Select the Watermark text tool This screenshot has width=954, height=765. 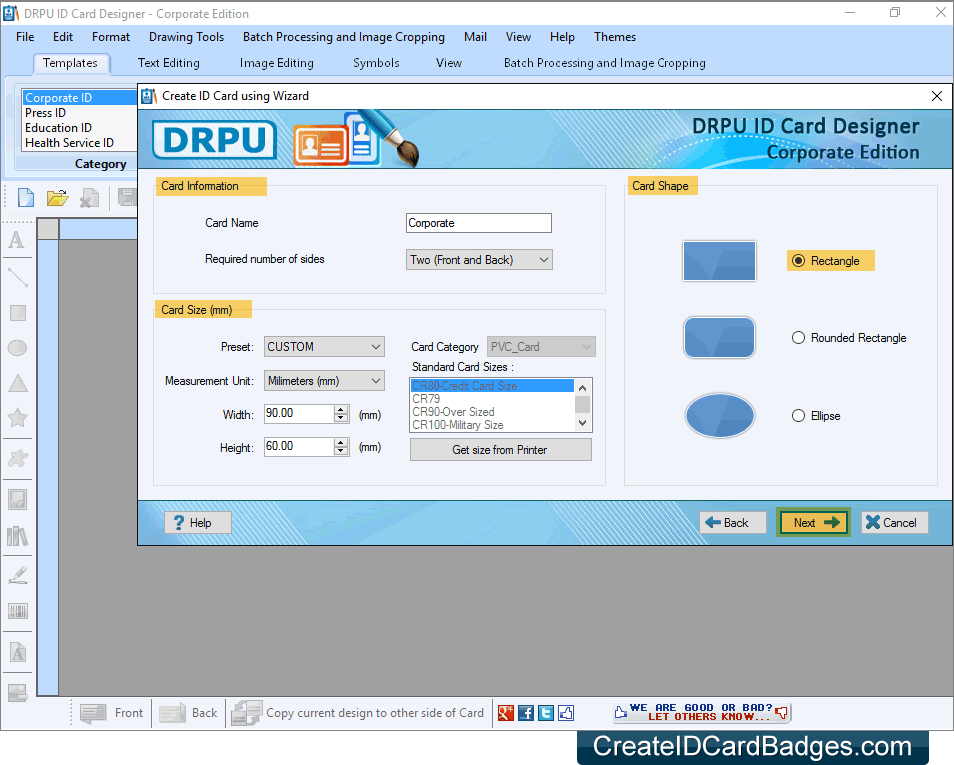pos(18,652)
